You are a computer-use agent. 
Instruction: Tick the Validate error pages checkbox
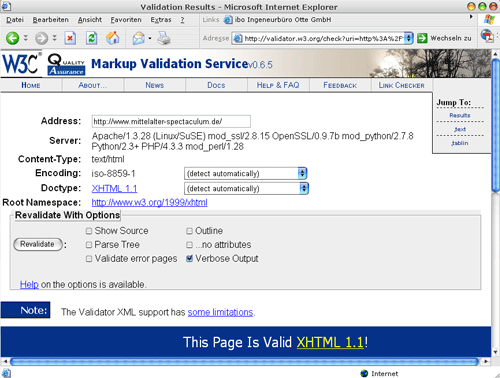coord(89,259)
